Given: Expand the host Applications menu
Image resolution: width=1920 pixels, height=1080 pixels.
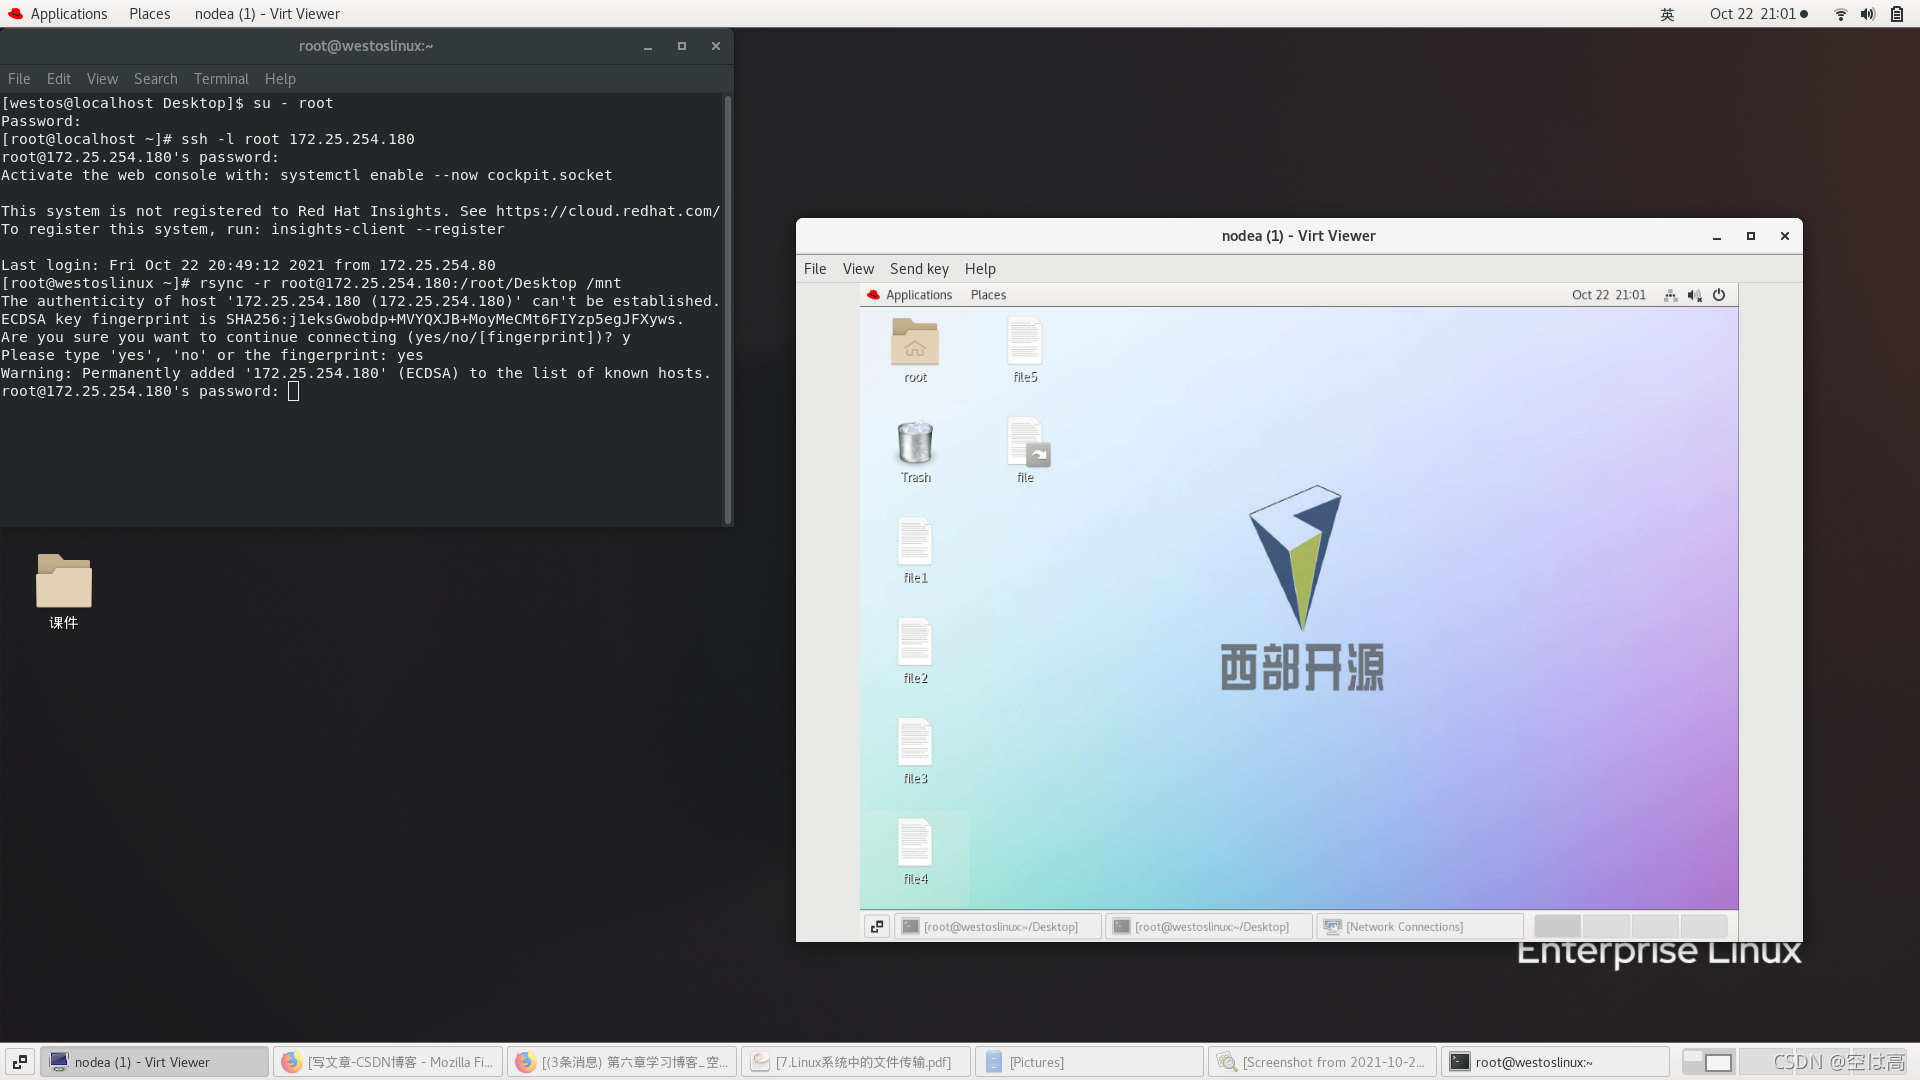Looking at the screenshot, I should tap(58, 14).
